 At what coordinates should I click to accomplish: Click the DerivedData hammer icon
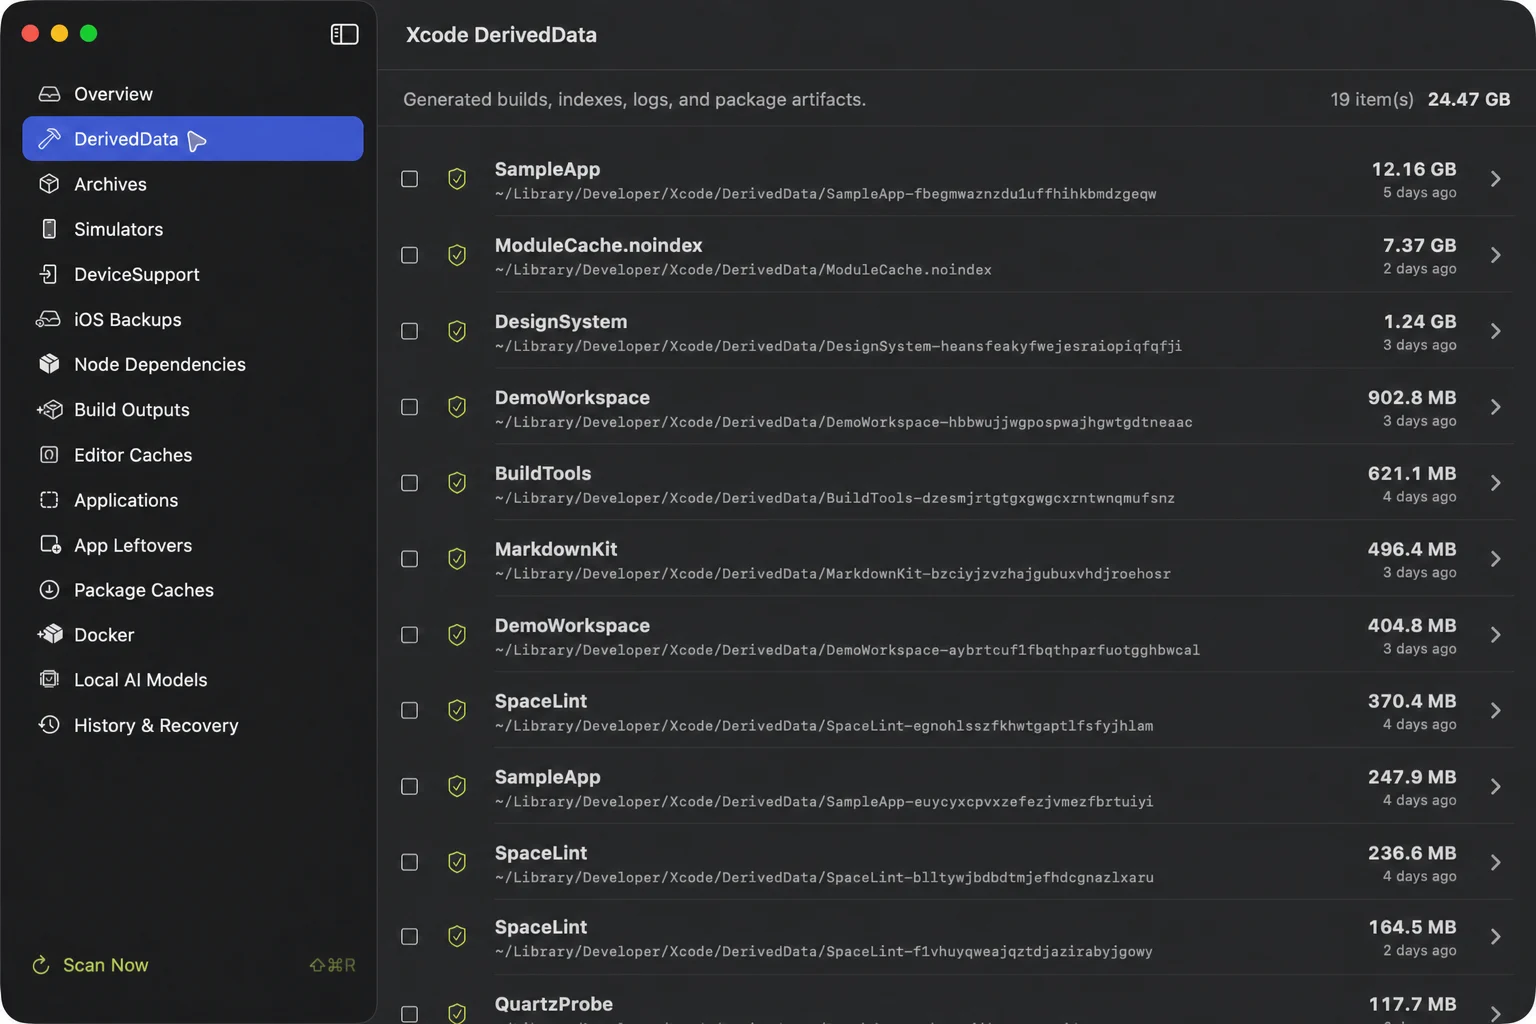point(49,139)
